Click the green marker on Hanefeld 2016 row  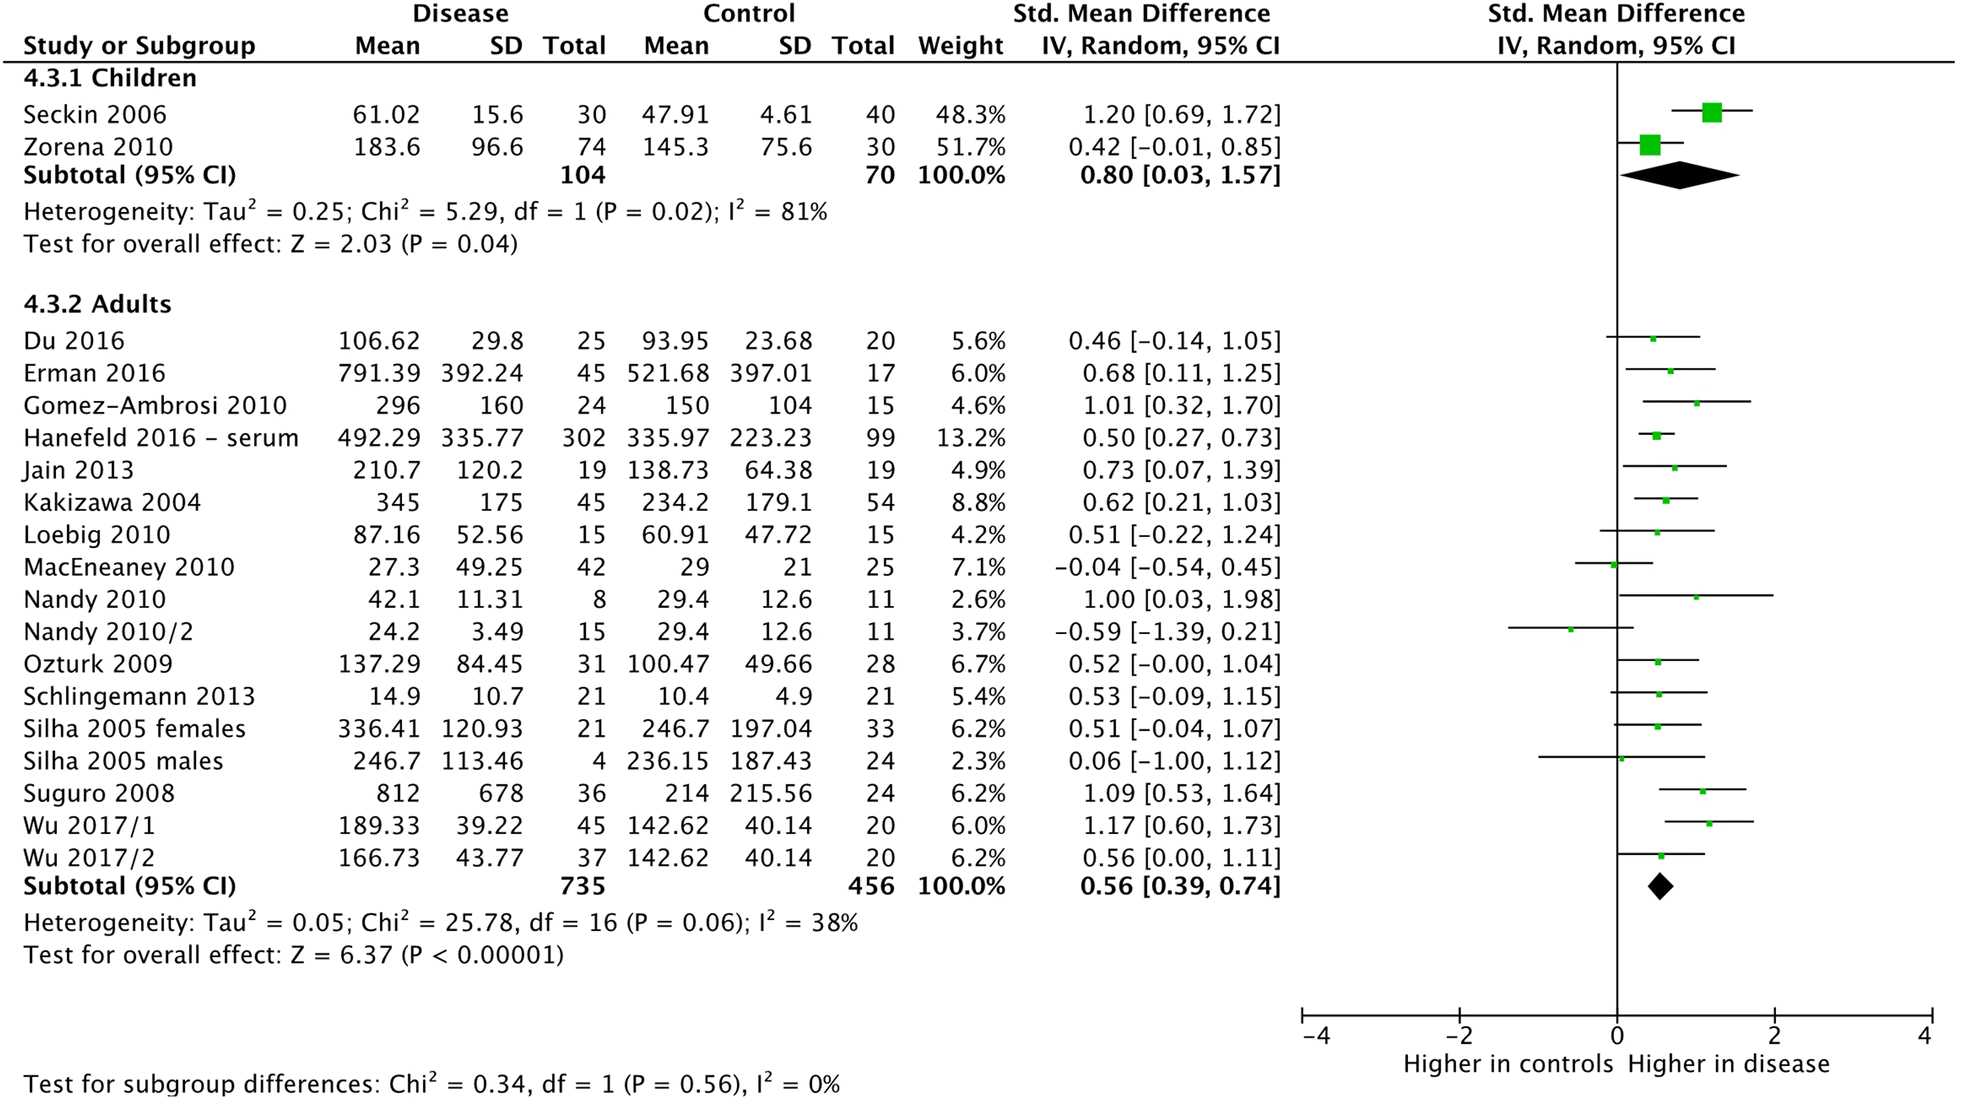coord(1656,436)
